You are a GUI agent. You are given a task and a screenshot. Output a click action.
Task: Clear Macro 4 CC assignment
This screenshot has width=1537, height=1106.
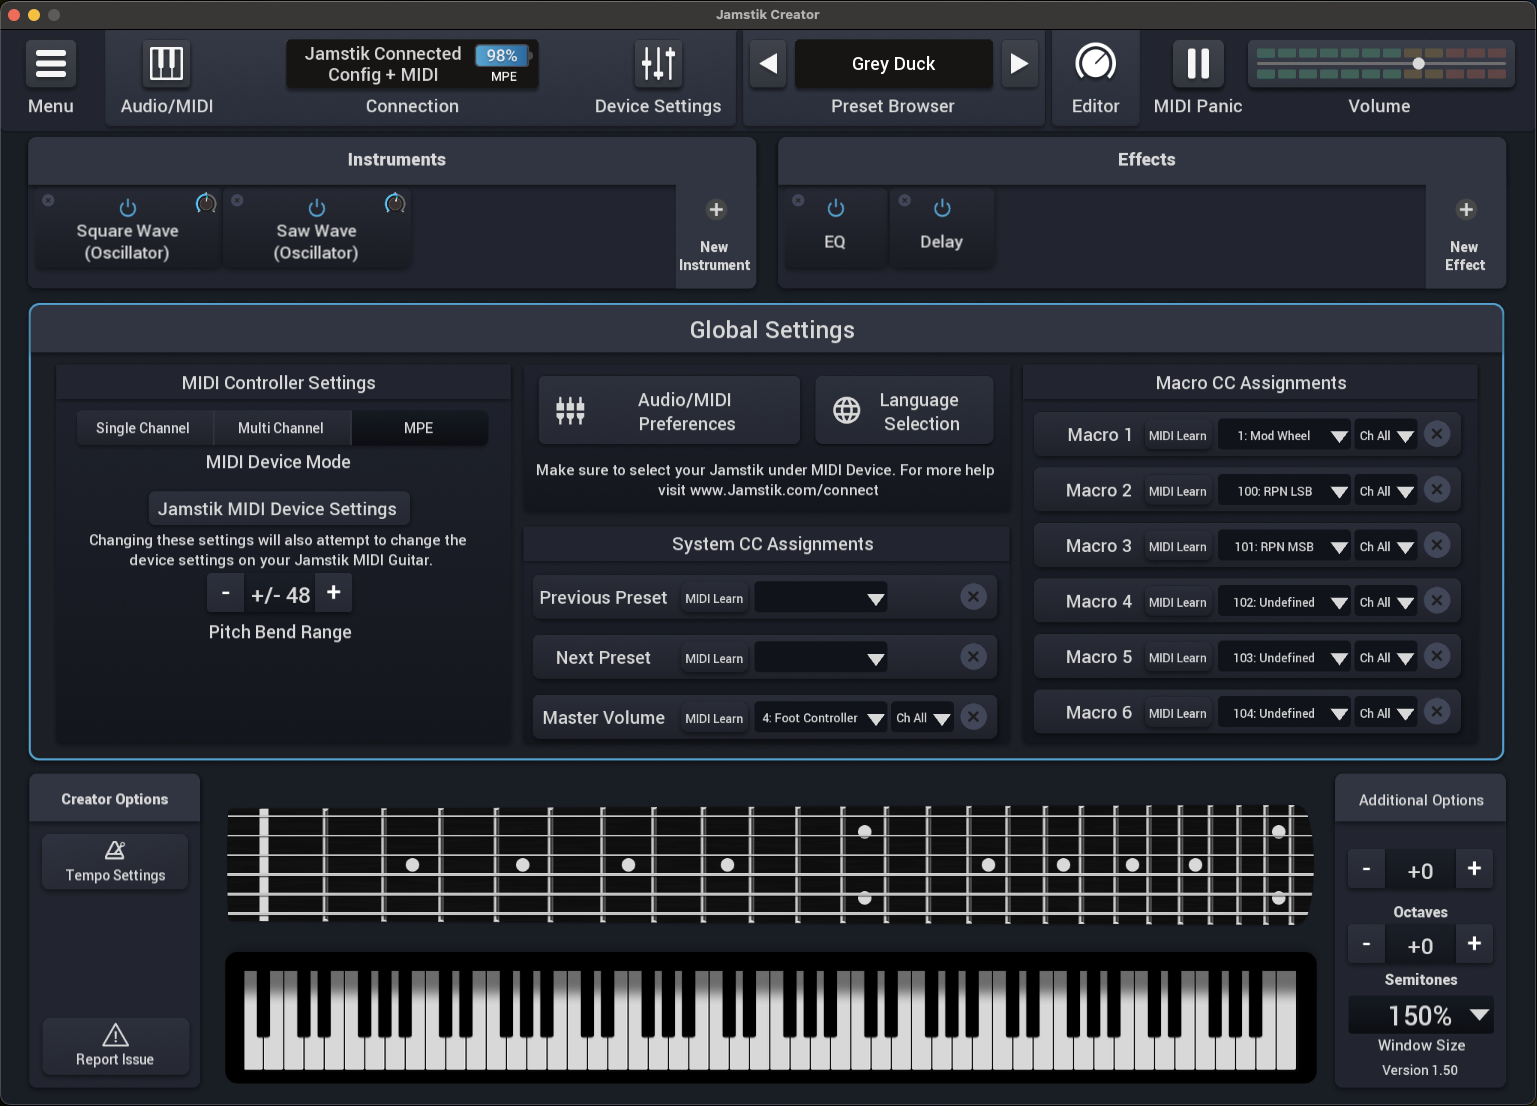[x=1437, y=601]
